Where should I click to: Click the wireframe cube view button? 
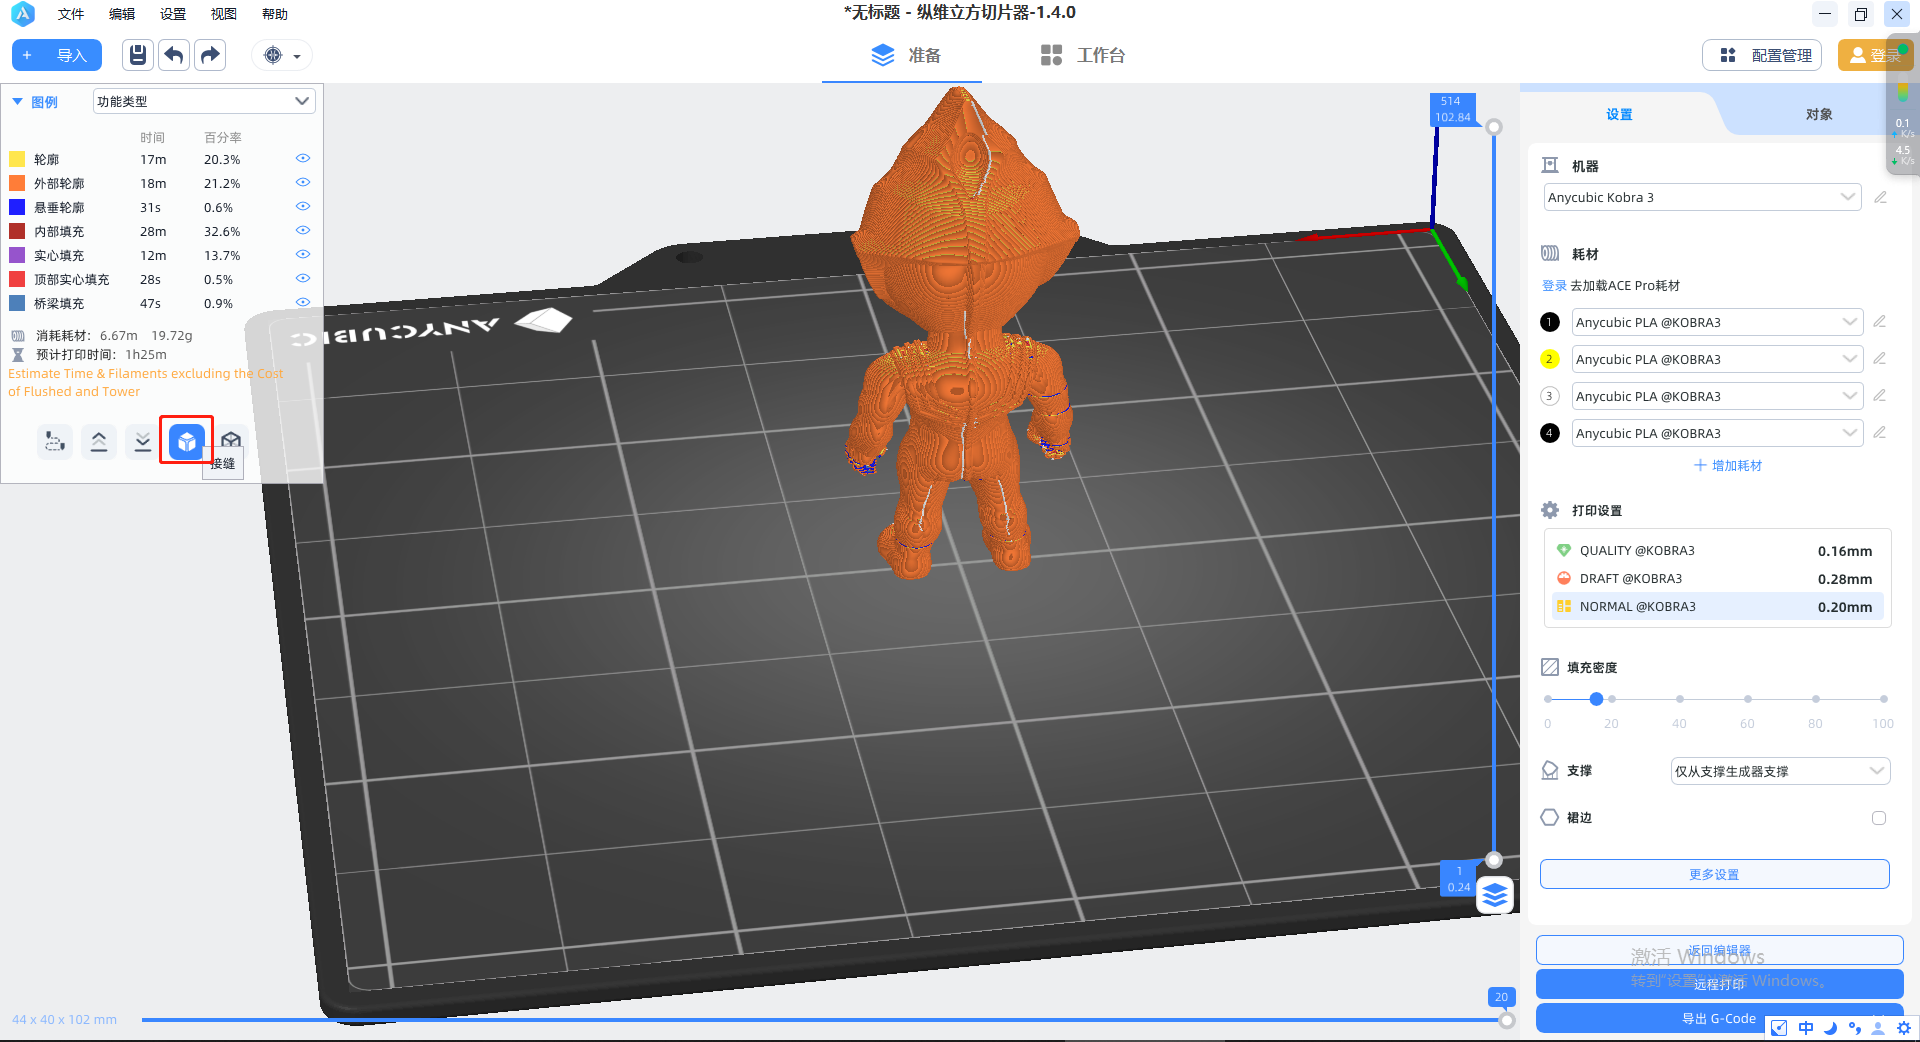point(231,440)
